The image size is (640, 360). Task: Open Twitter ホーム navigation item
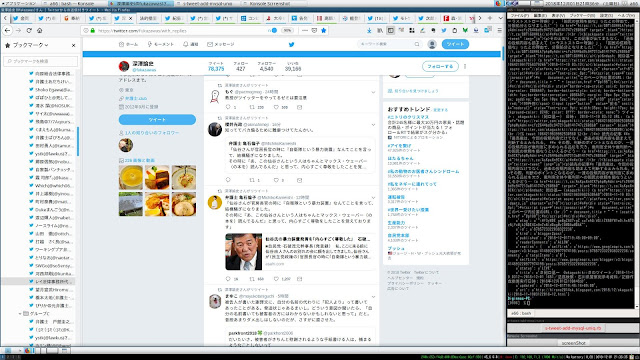(x=128, y=44)
